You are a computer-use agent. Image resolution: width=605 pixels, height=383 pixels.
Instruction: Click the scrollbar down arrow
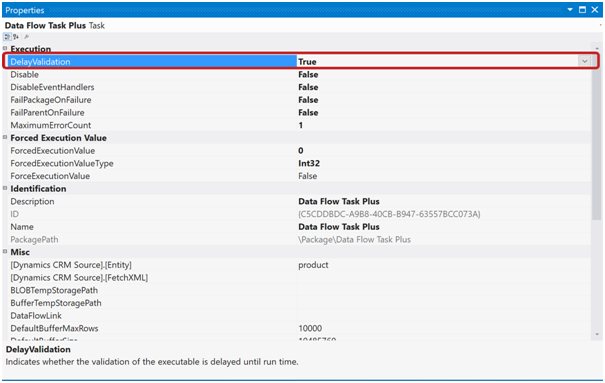coord(597,334)
